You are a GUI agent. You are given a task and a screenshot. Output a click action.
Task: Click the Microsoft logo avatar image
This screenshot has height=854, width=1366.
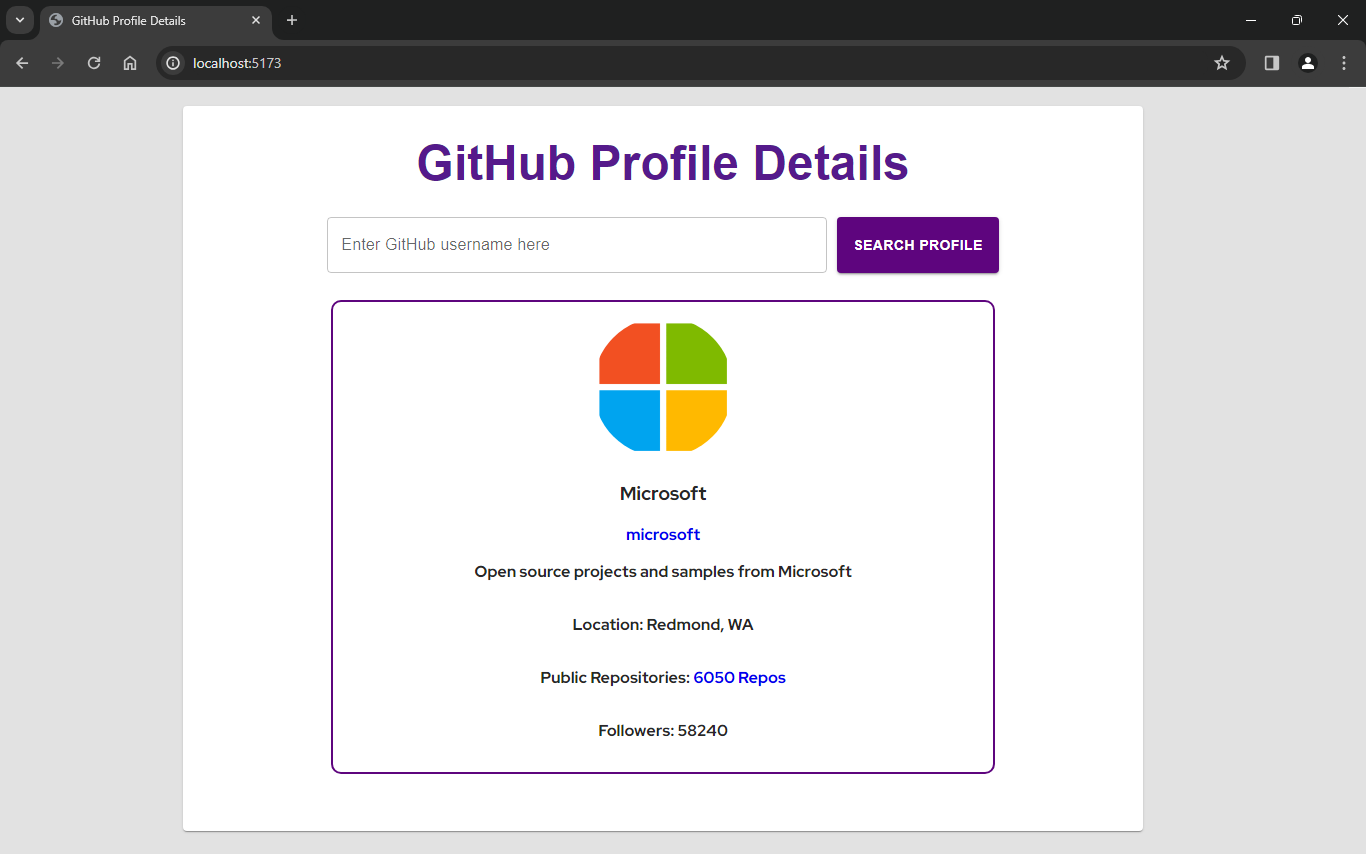(663, 387)
